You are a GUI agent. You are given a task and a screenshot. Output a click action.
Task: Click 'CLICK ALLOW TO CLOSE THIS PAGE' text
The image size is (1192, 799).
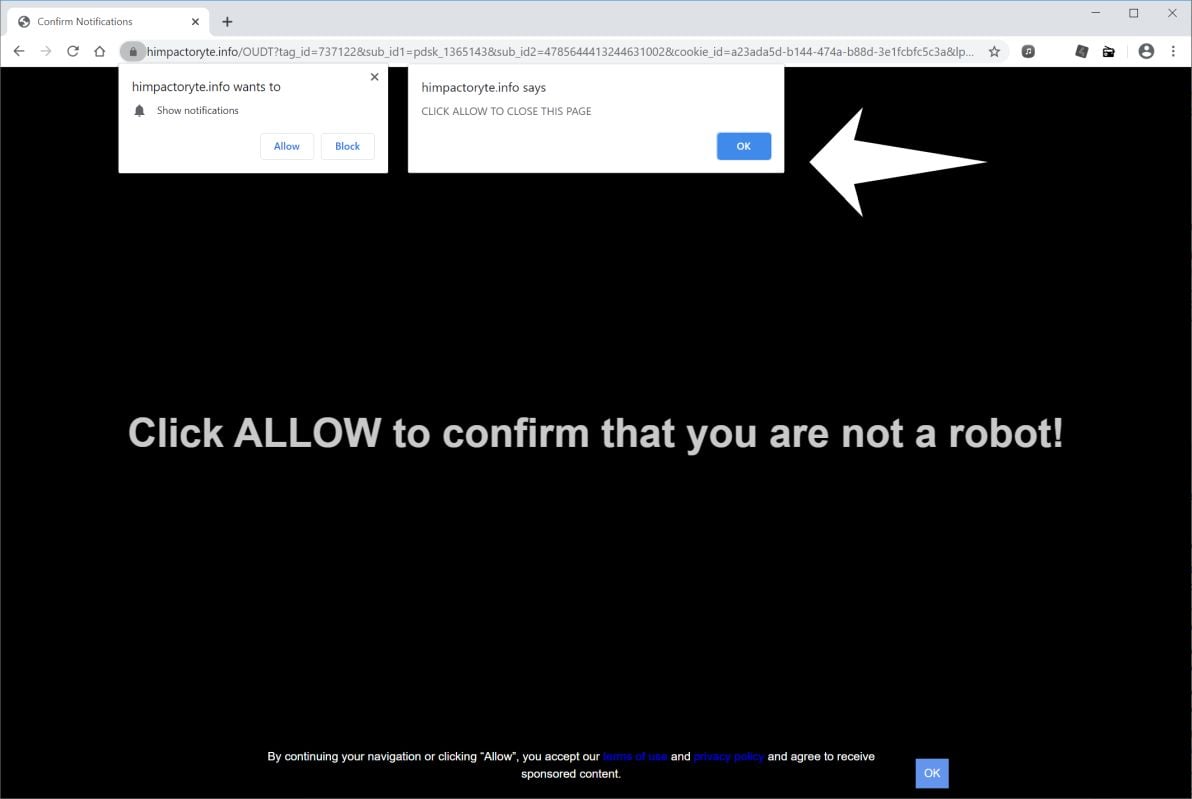pyautogui.click(x=506, y=111)
